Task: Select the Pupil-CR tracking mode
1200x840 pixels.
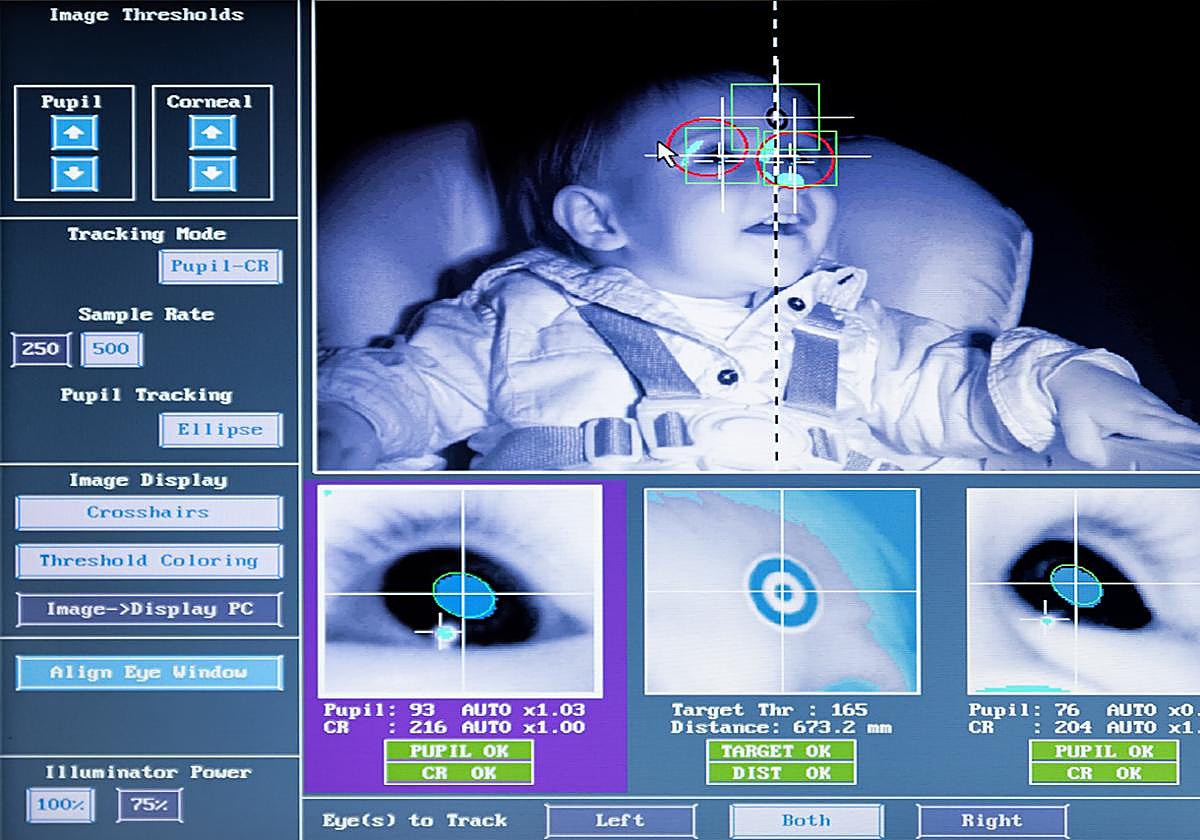Action: 220,267
